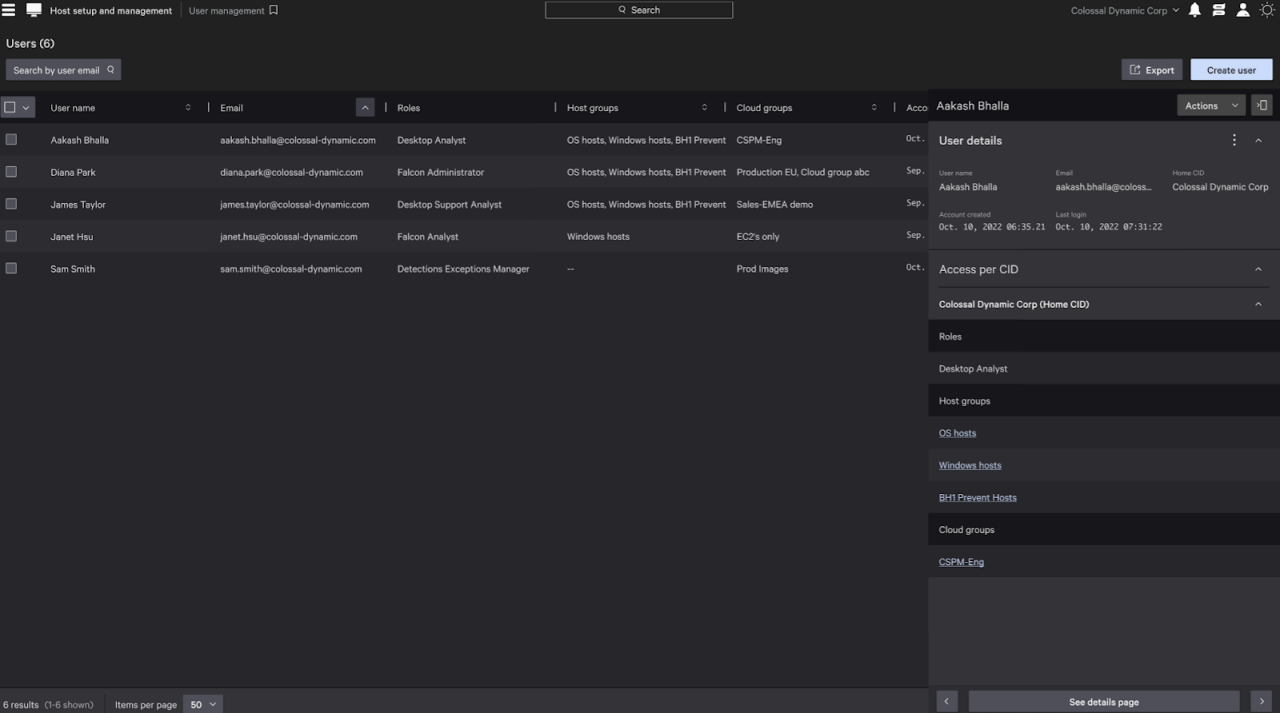The height and width of the screenshot is (713, 1280).
Task: Click the Export button
Action: point(1152,70)
